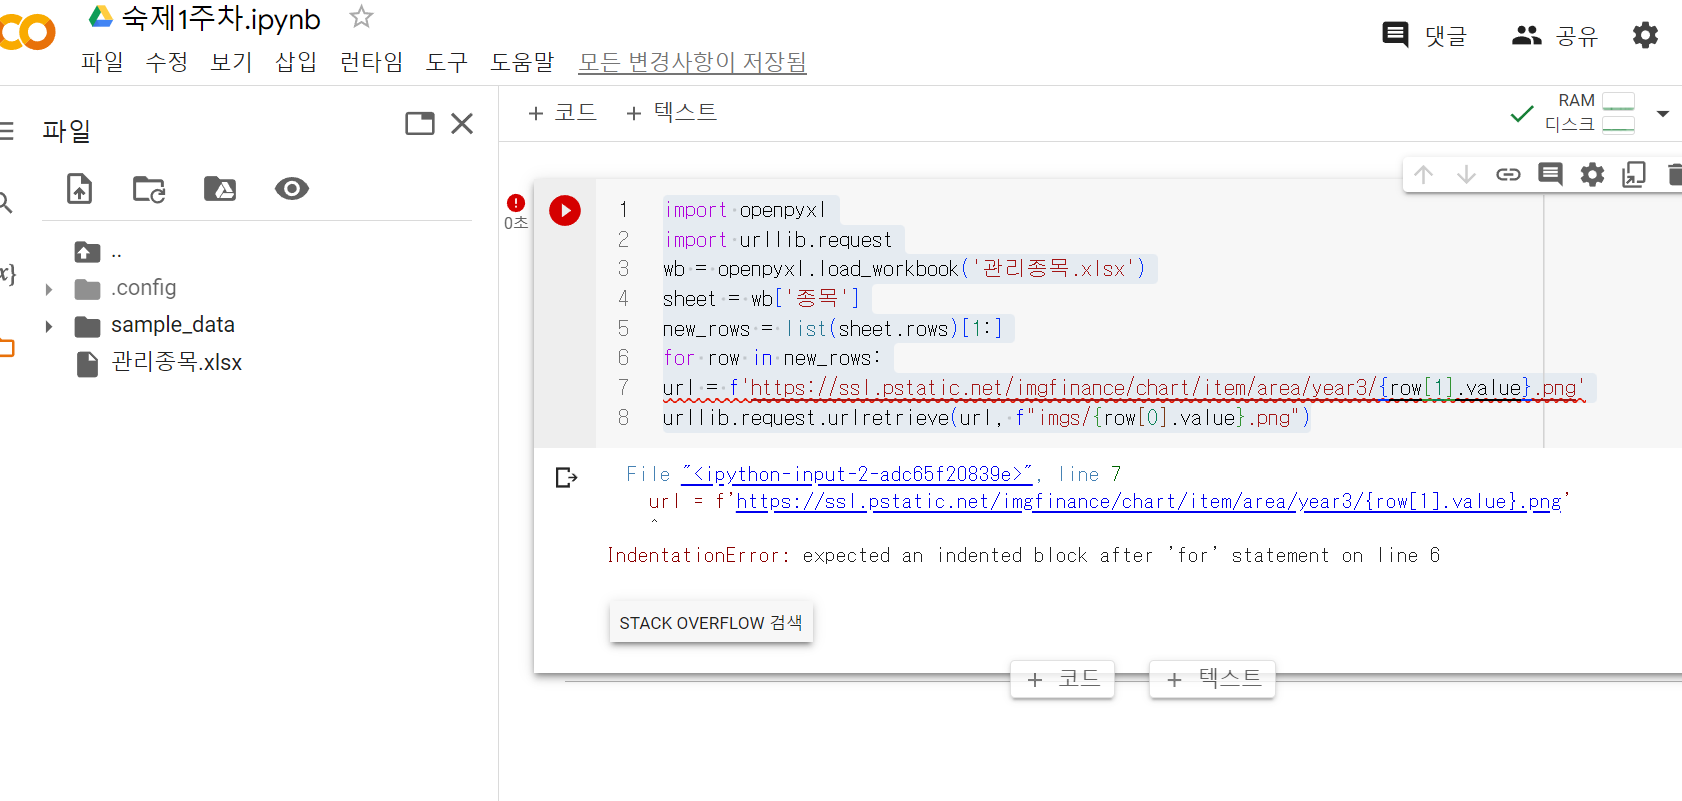Toggle the left sidebar table of contents
The width and height of the screenshot is (1682, 801).
point(7,131)
